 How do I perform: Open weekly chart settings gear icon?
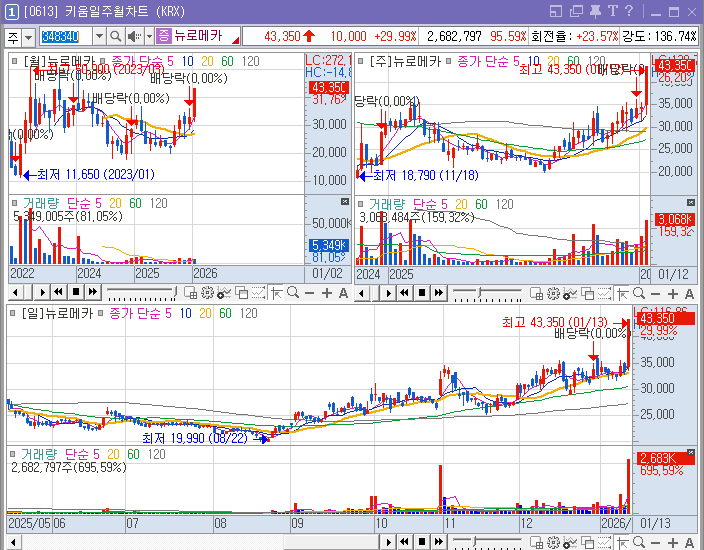tap(553, 294)
